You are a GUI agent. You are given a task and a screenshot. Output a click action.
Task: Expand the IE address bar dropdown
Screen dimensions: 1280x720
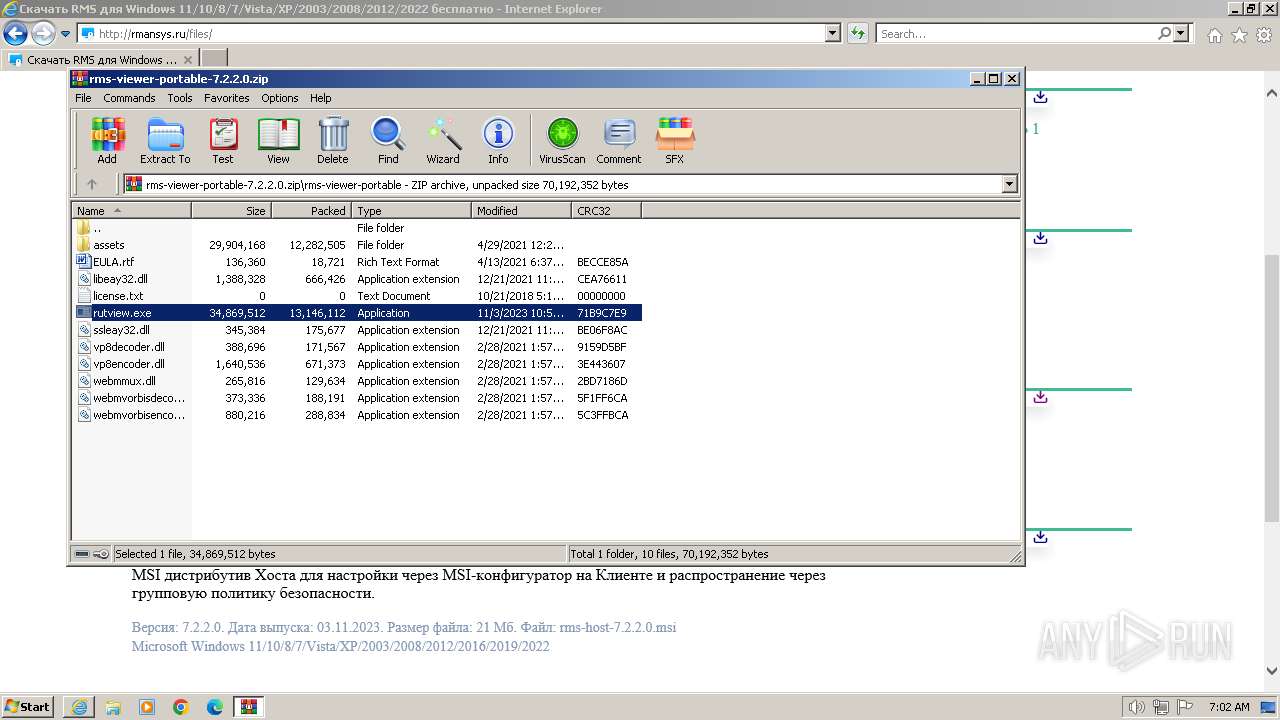[833, 34]
